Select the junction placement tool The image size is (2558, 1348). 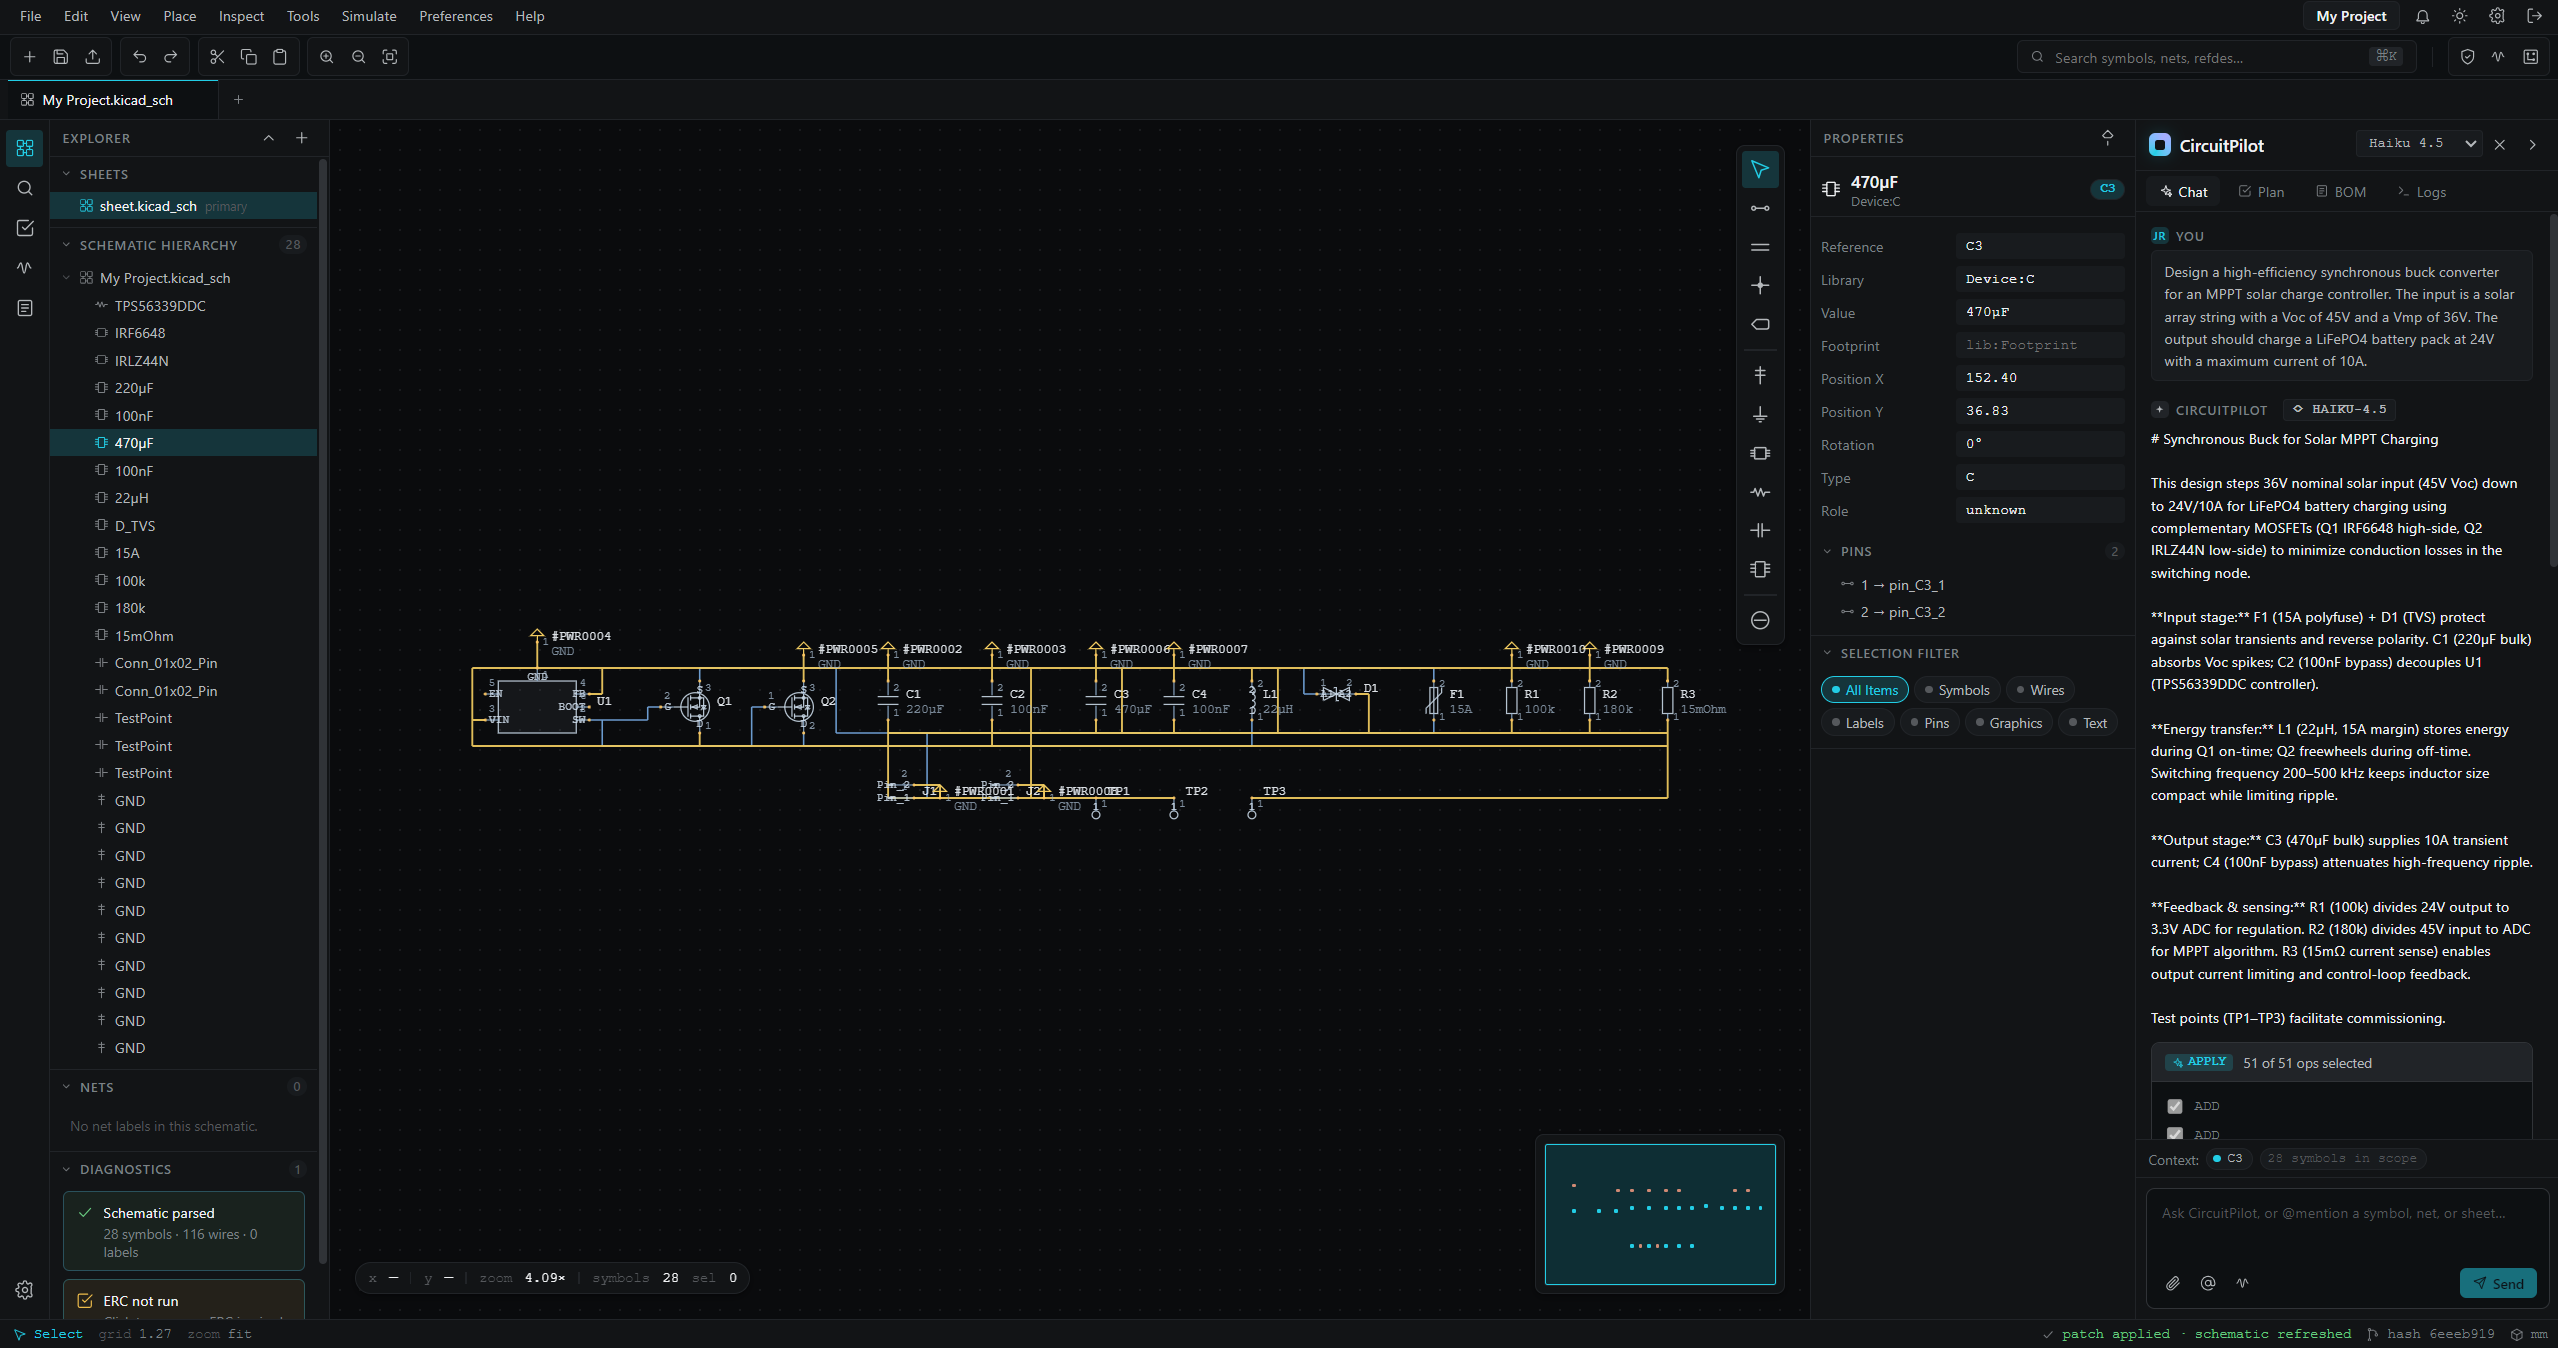[x=1760, y=285]
